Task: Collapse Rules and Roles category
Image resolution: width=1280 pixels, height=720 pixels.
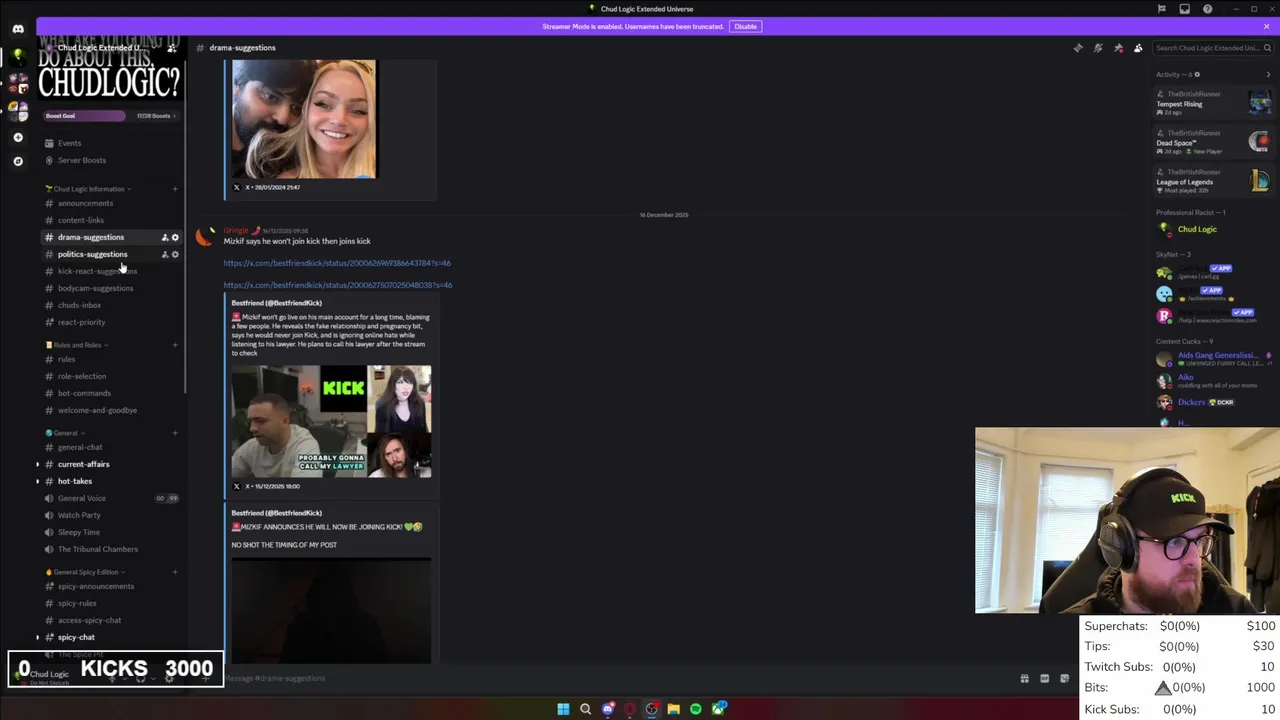Action: tap(78, 345)
